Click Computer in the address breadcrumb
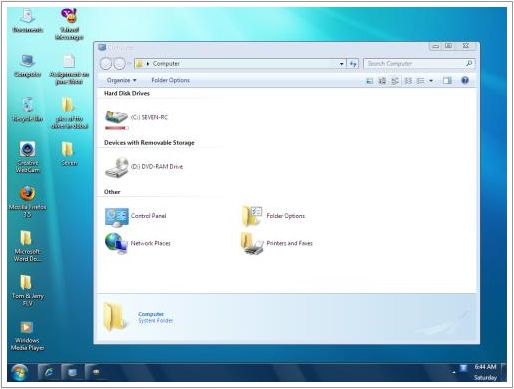Screen dimensions: 514x389 (x=166, y=63)
